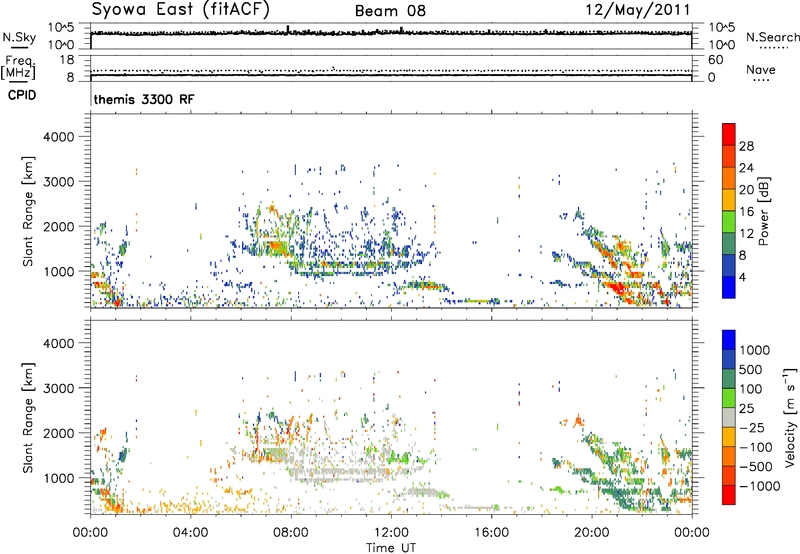Click the 'N.Search' legend label
Image resolution: width=800 pixels, height=554 pixels.
pos(772,37)
